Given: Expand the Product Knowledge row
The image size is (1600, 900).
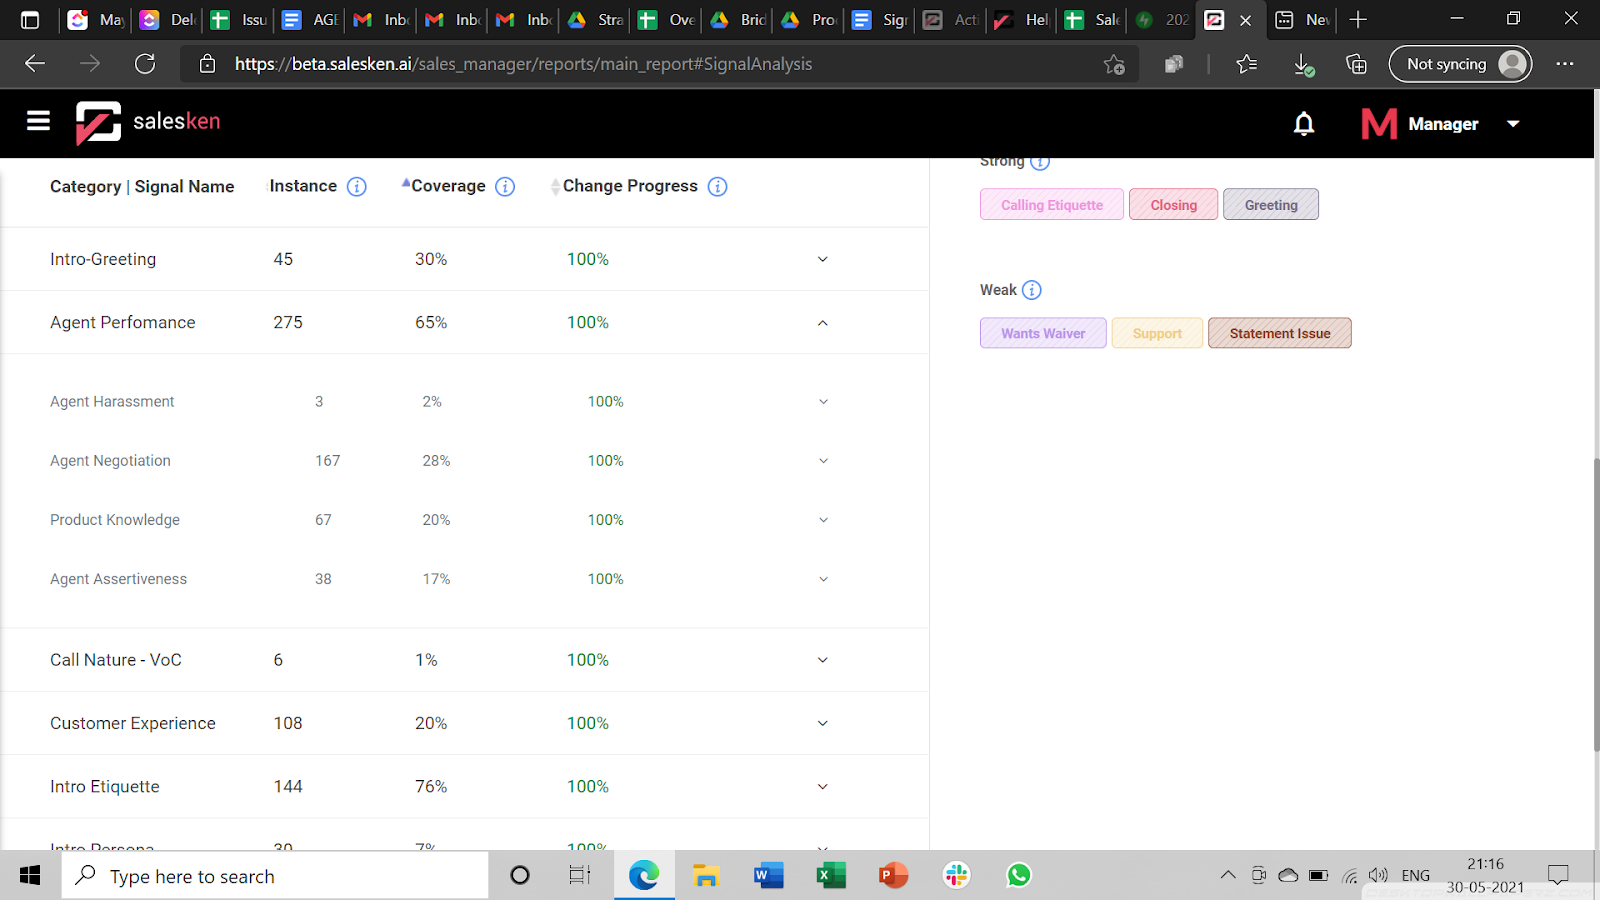Looking at the screenshot, I should point(824,520).
